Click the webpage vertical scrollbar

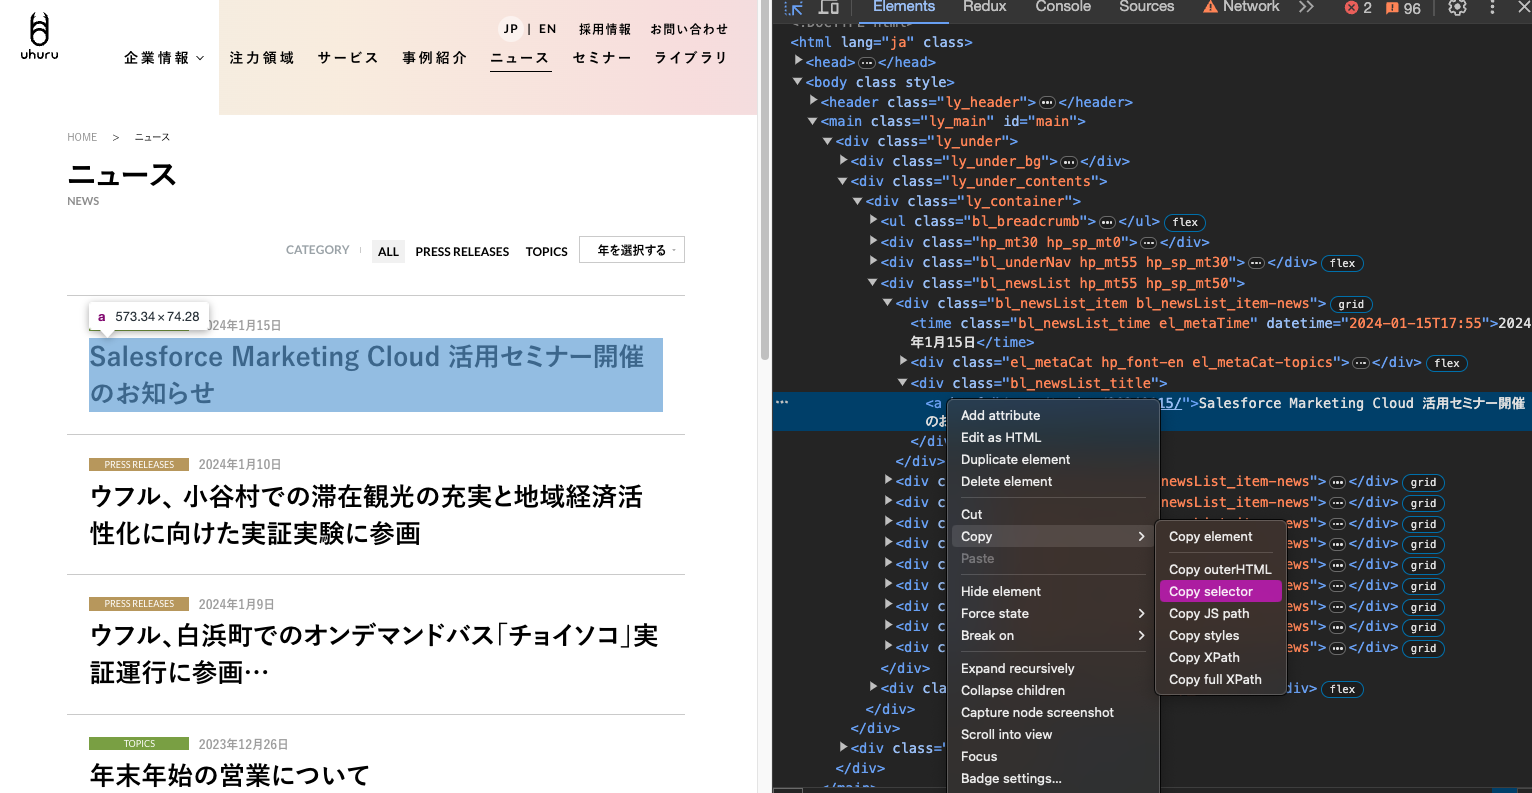[x=765, y=180]
